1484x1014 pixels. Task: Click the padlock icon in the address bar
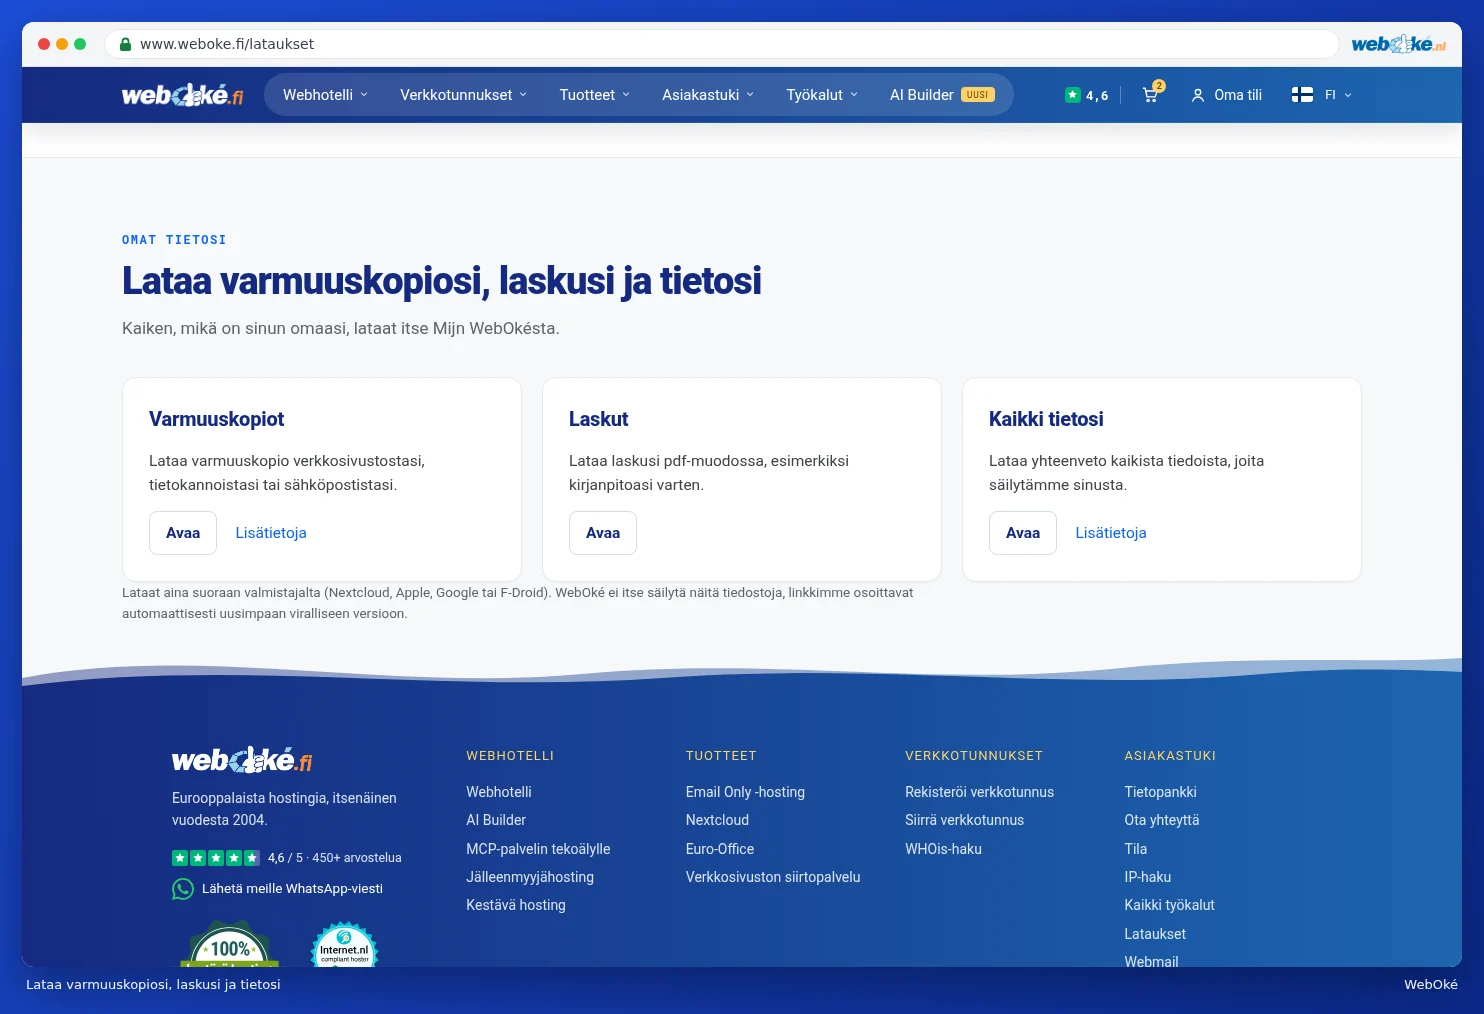(x=126, y=44)
